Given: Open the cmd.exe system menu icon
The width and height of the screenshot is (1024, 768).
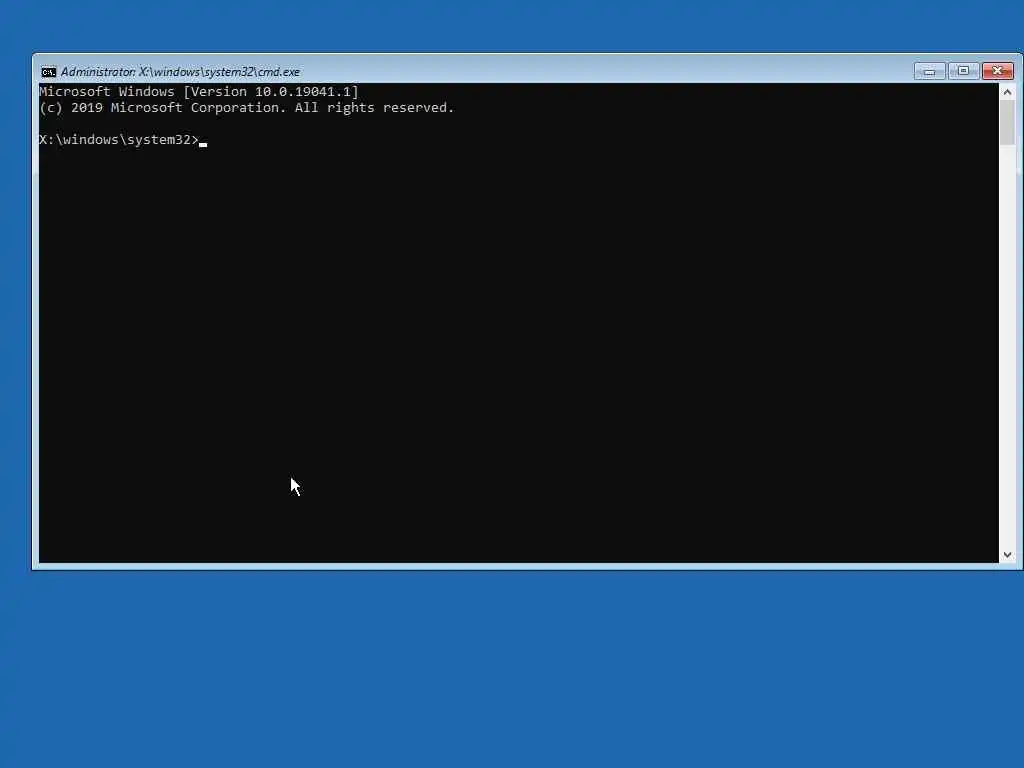Looking at the screenshot, I should (x=48, y=72).
